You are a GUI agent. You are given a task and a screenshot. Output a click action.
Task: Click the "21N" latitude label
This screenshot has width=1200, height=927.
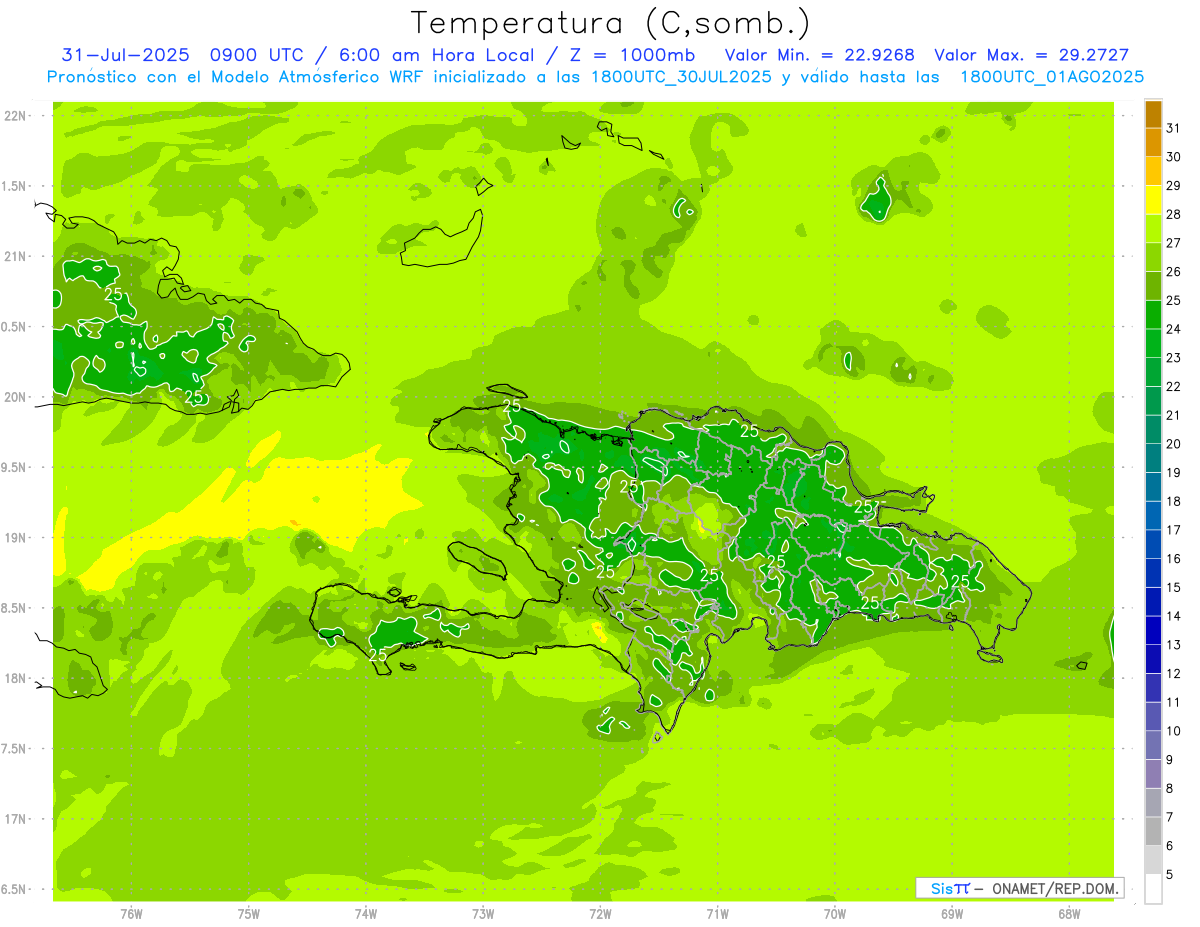pyautogui.click(x=17, y=256)
